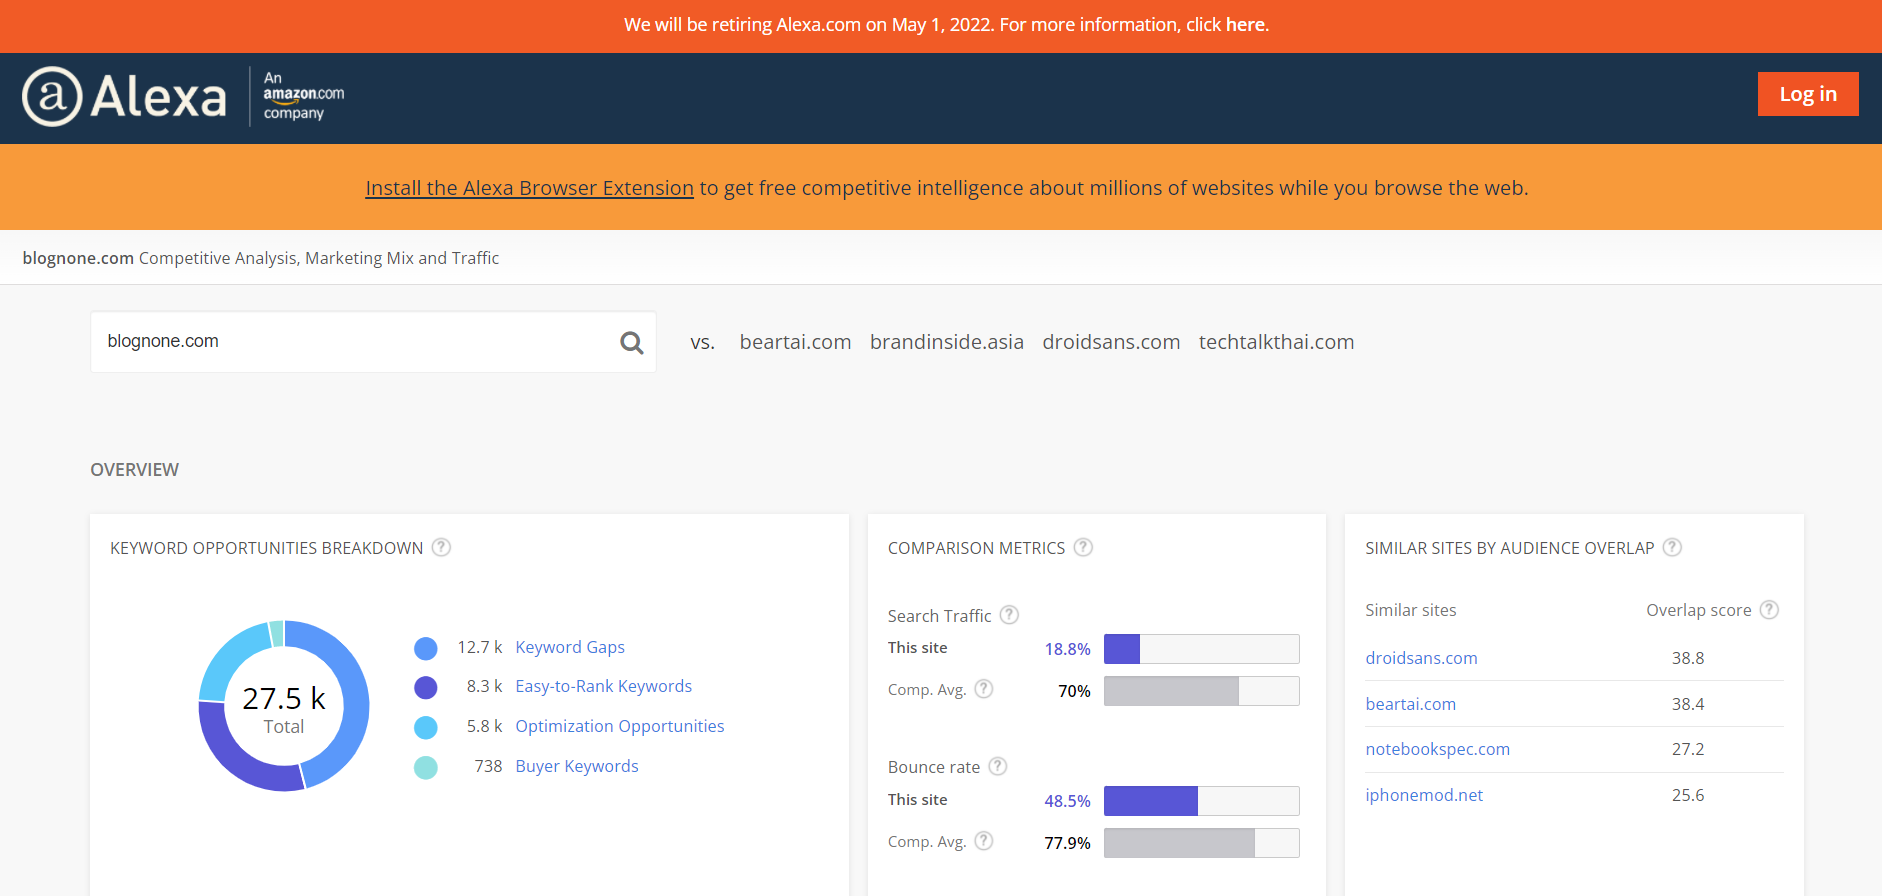Click overlap score '25.6' for iphonemod.net
The image size is (1882, 896).
(x=1688, y=795)
